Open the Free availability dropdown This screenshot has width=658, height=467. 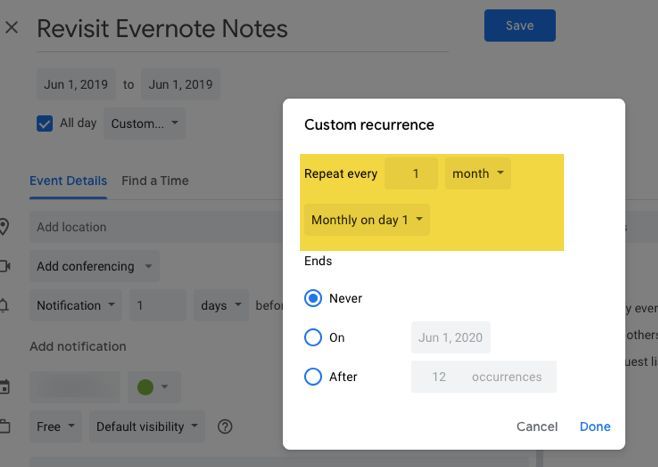55,427
